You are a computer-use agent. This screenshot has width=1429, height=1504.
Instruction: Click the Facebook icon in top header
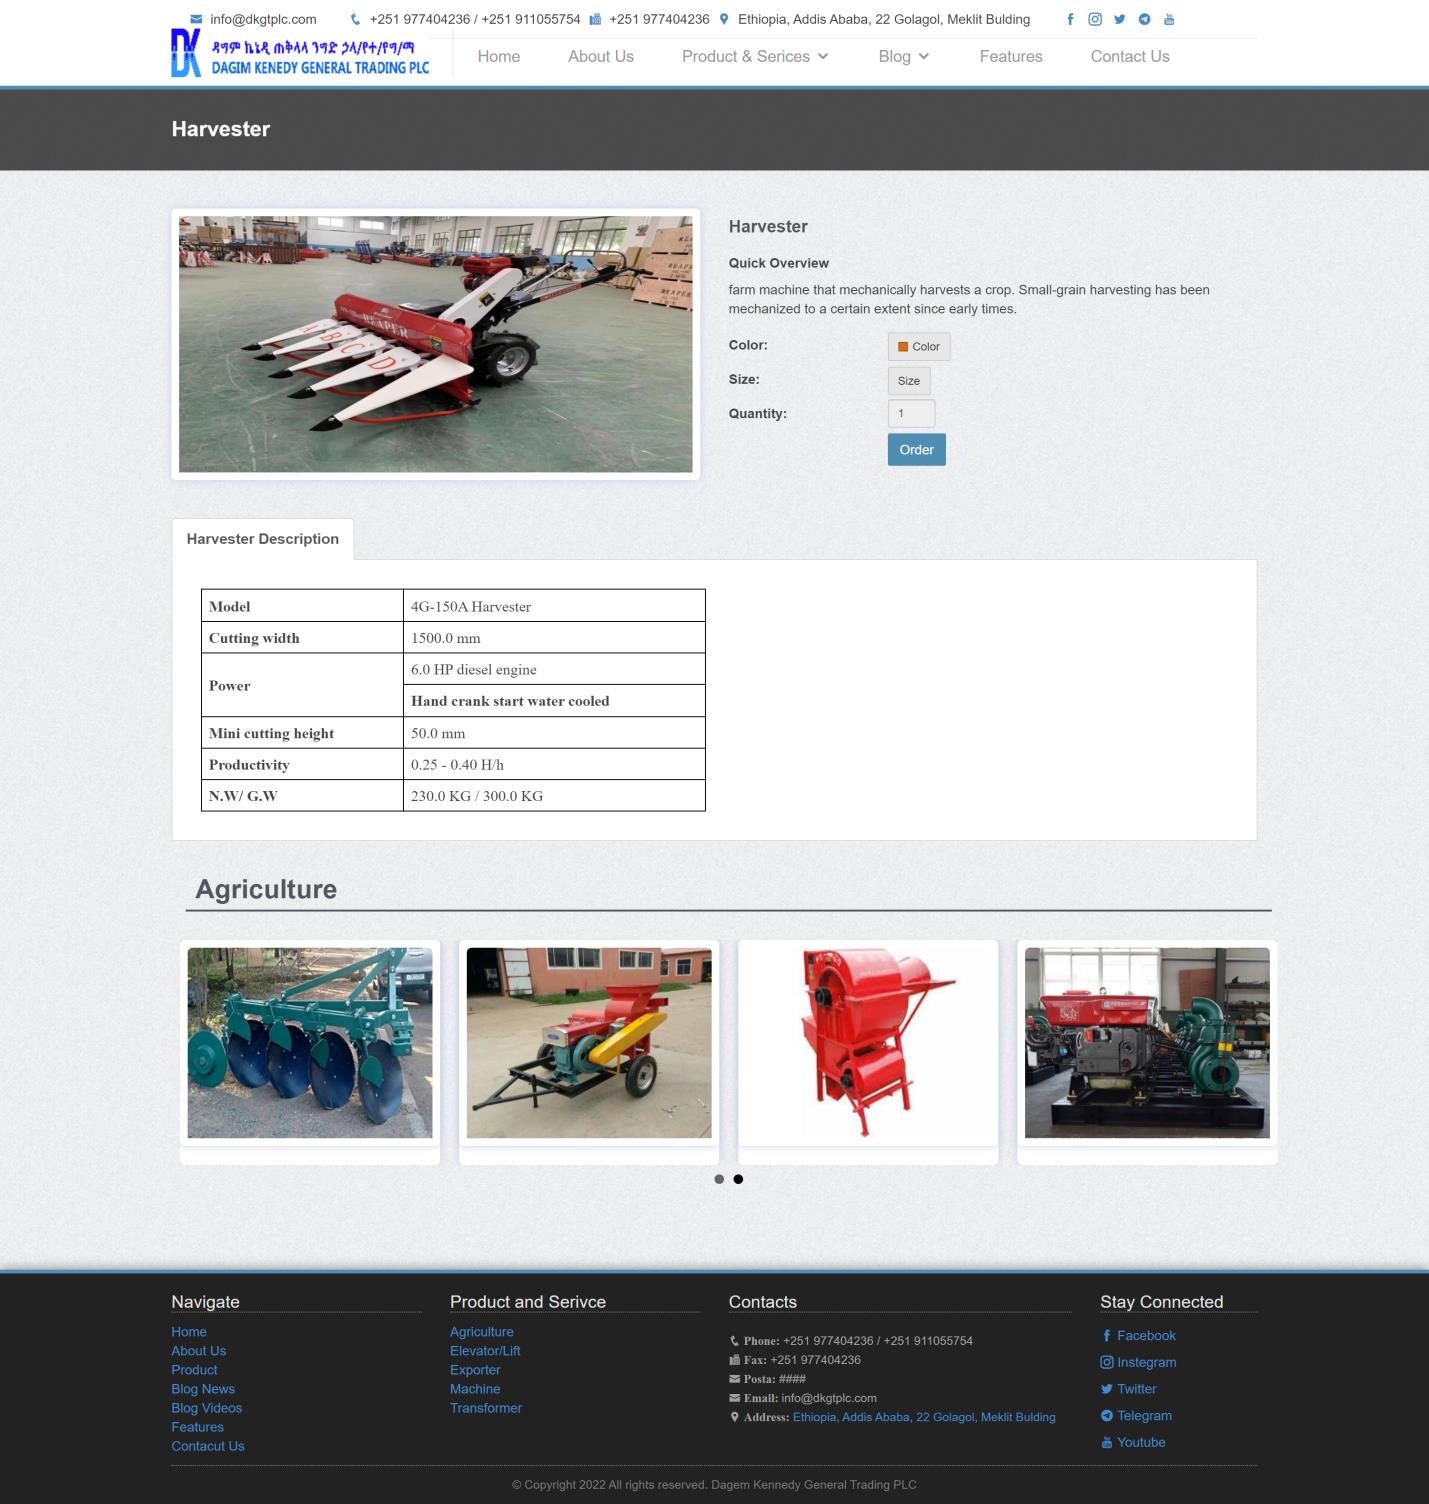coord(1070,19)
